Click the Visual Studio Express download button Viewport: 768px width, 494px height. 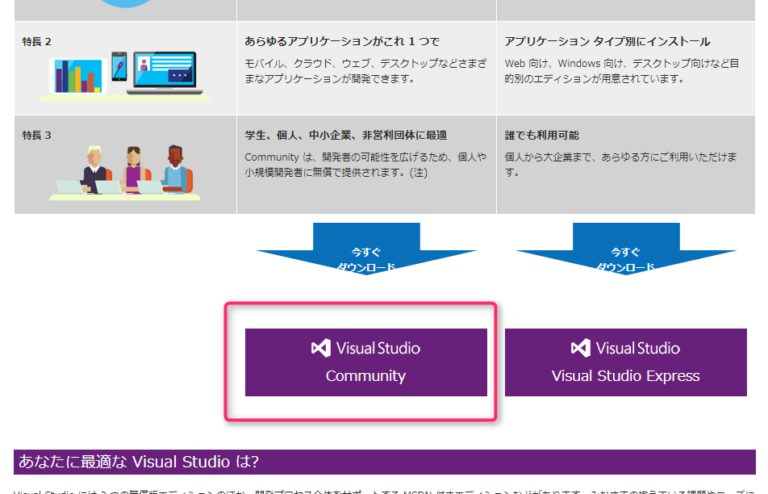625,362
